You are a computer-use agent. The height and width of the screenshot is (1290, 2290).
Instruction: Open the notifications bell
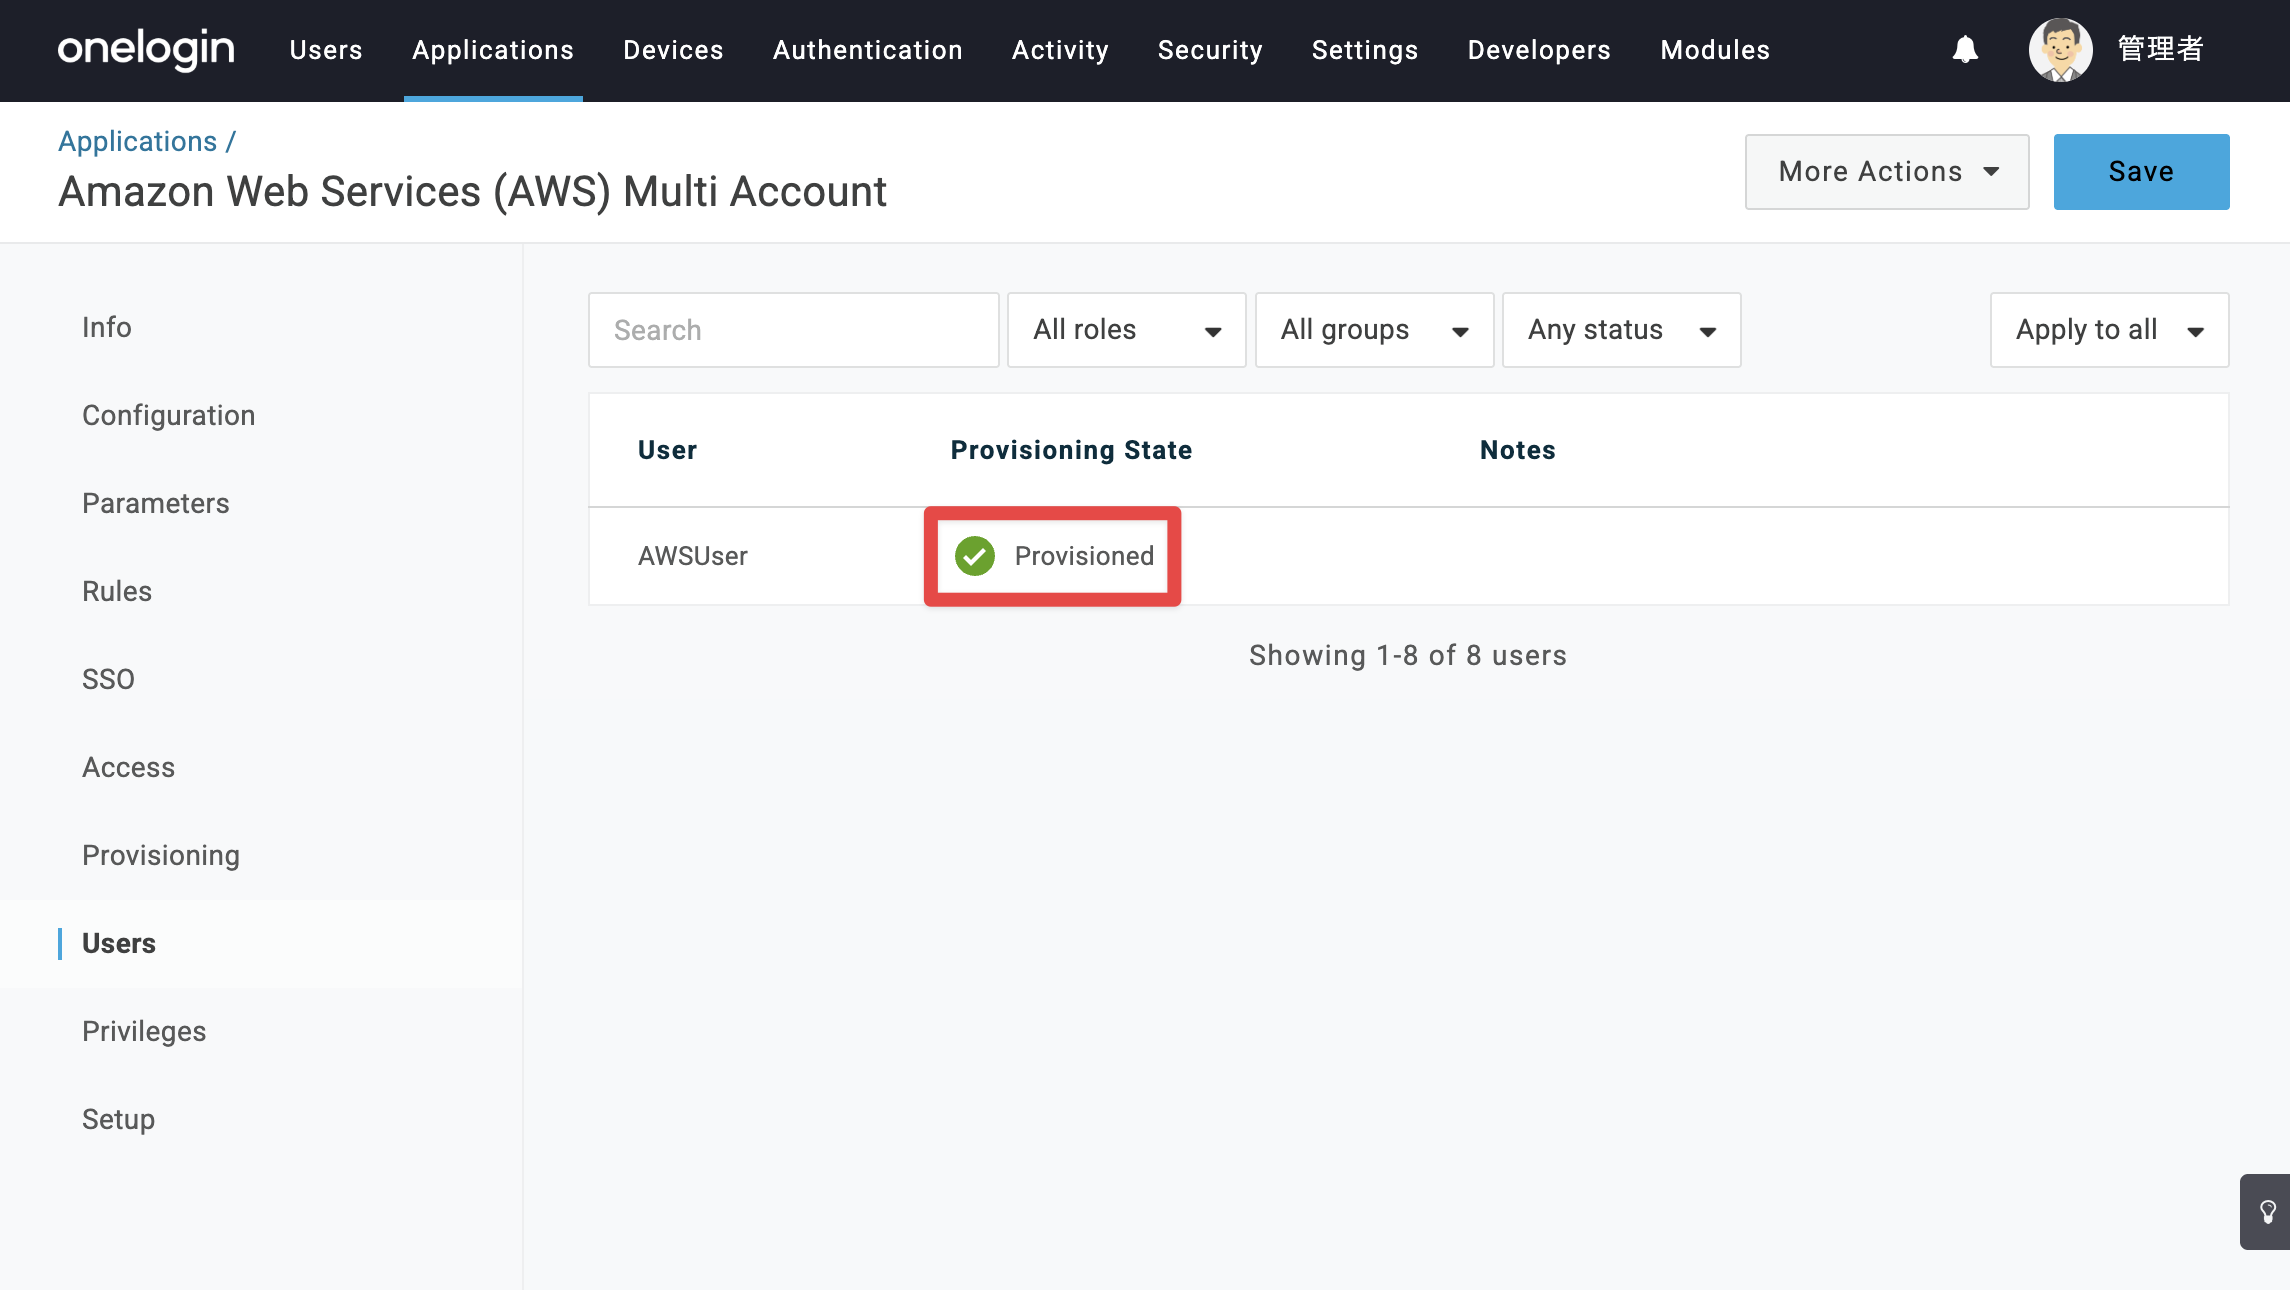click(1965, 49)
